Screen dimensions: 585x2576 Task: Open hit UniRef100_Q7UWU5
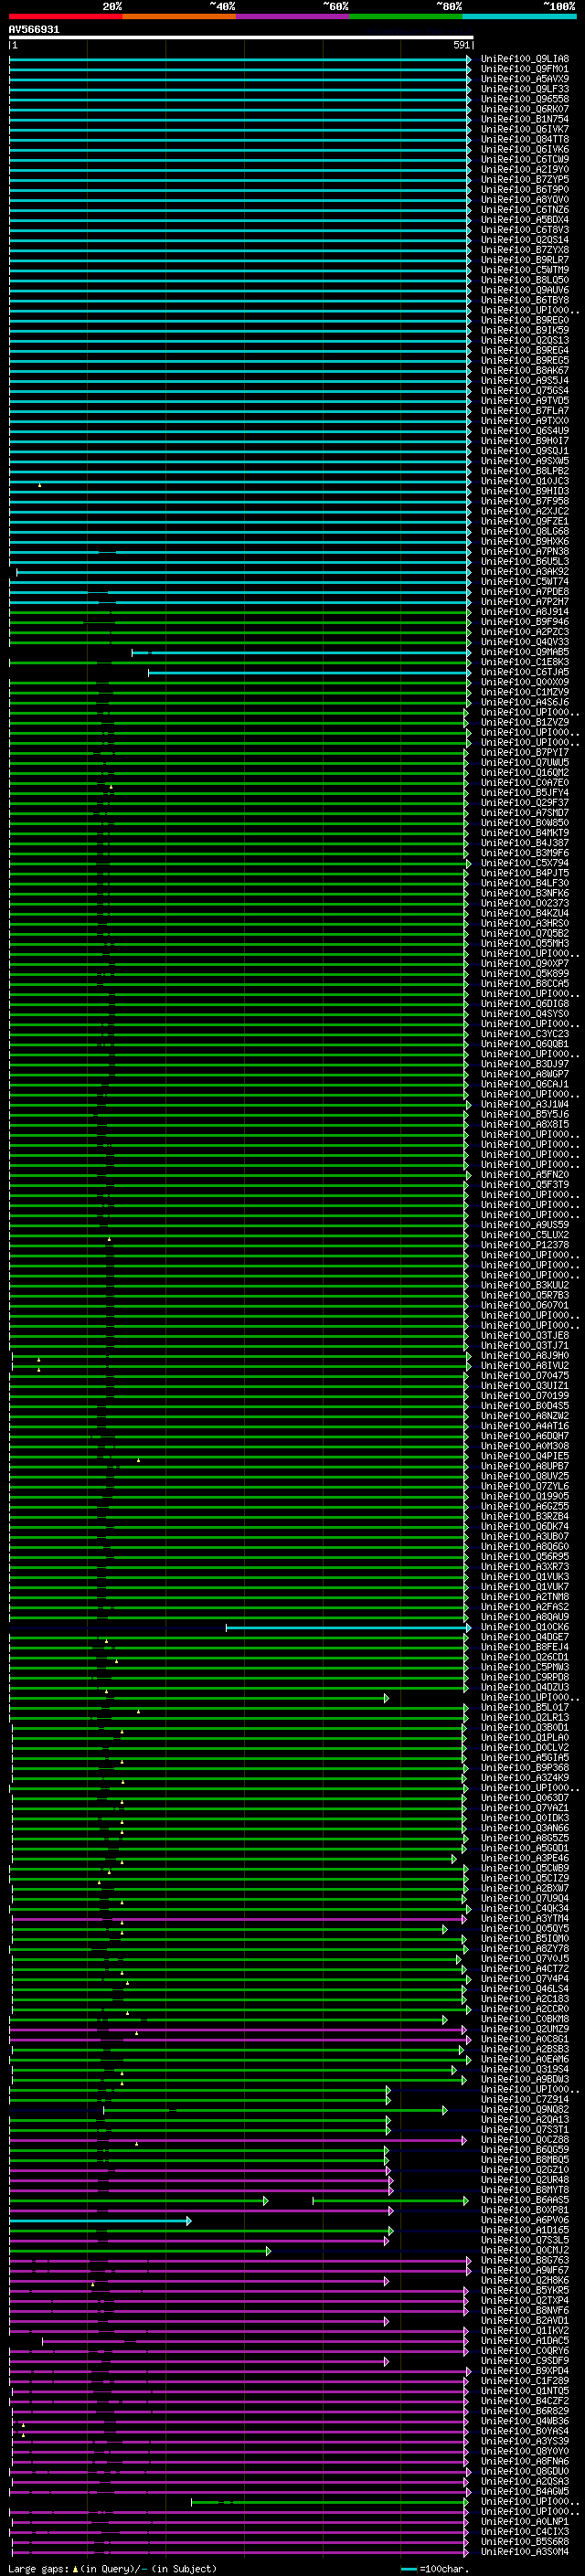click(525, 762)
